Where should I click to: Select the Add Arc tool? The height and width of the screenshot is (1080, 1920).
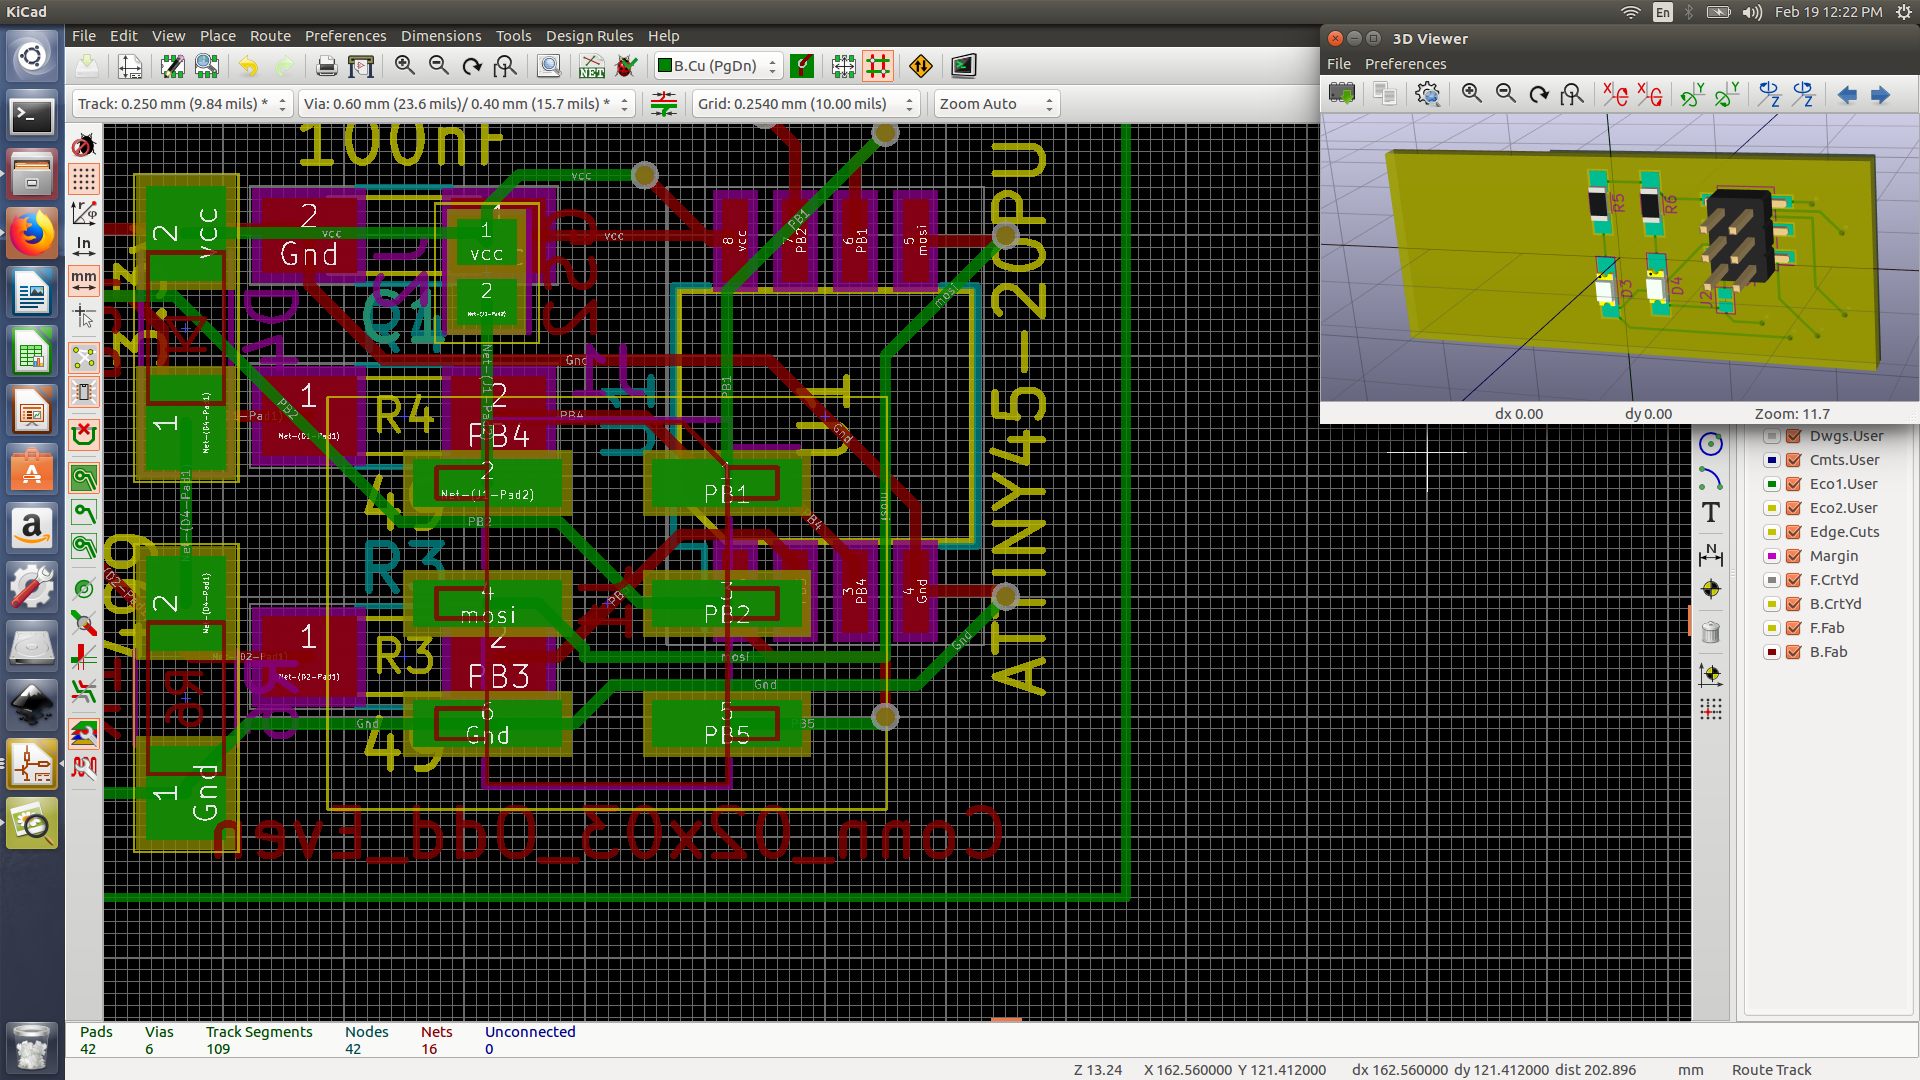1711,480
